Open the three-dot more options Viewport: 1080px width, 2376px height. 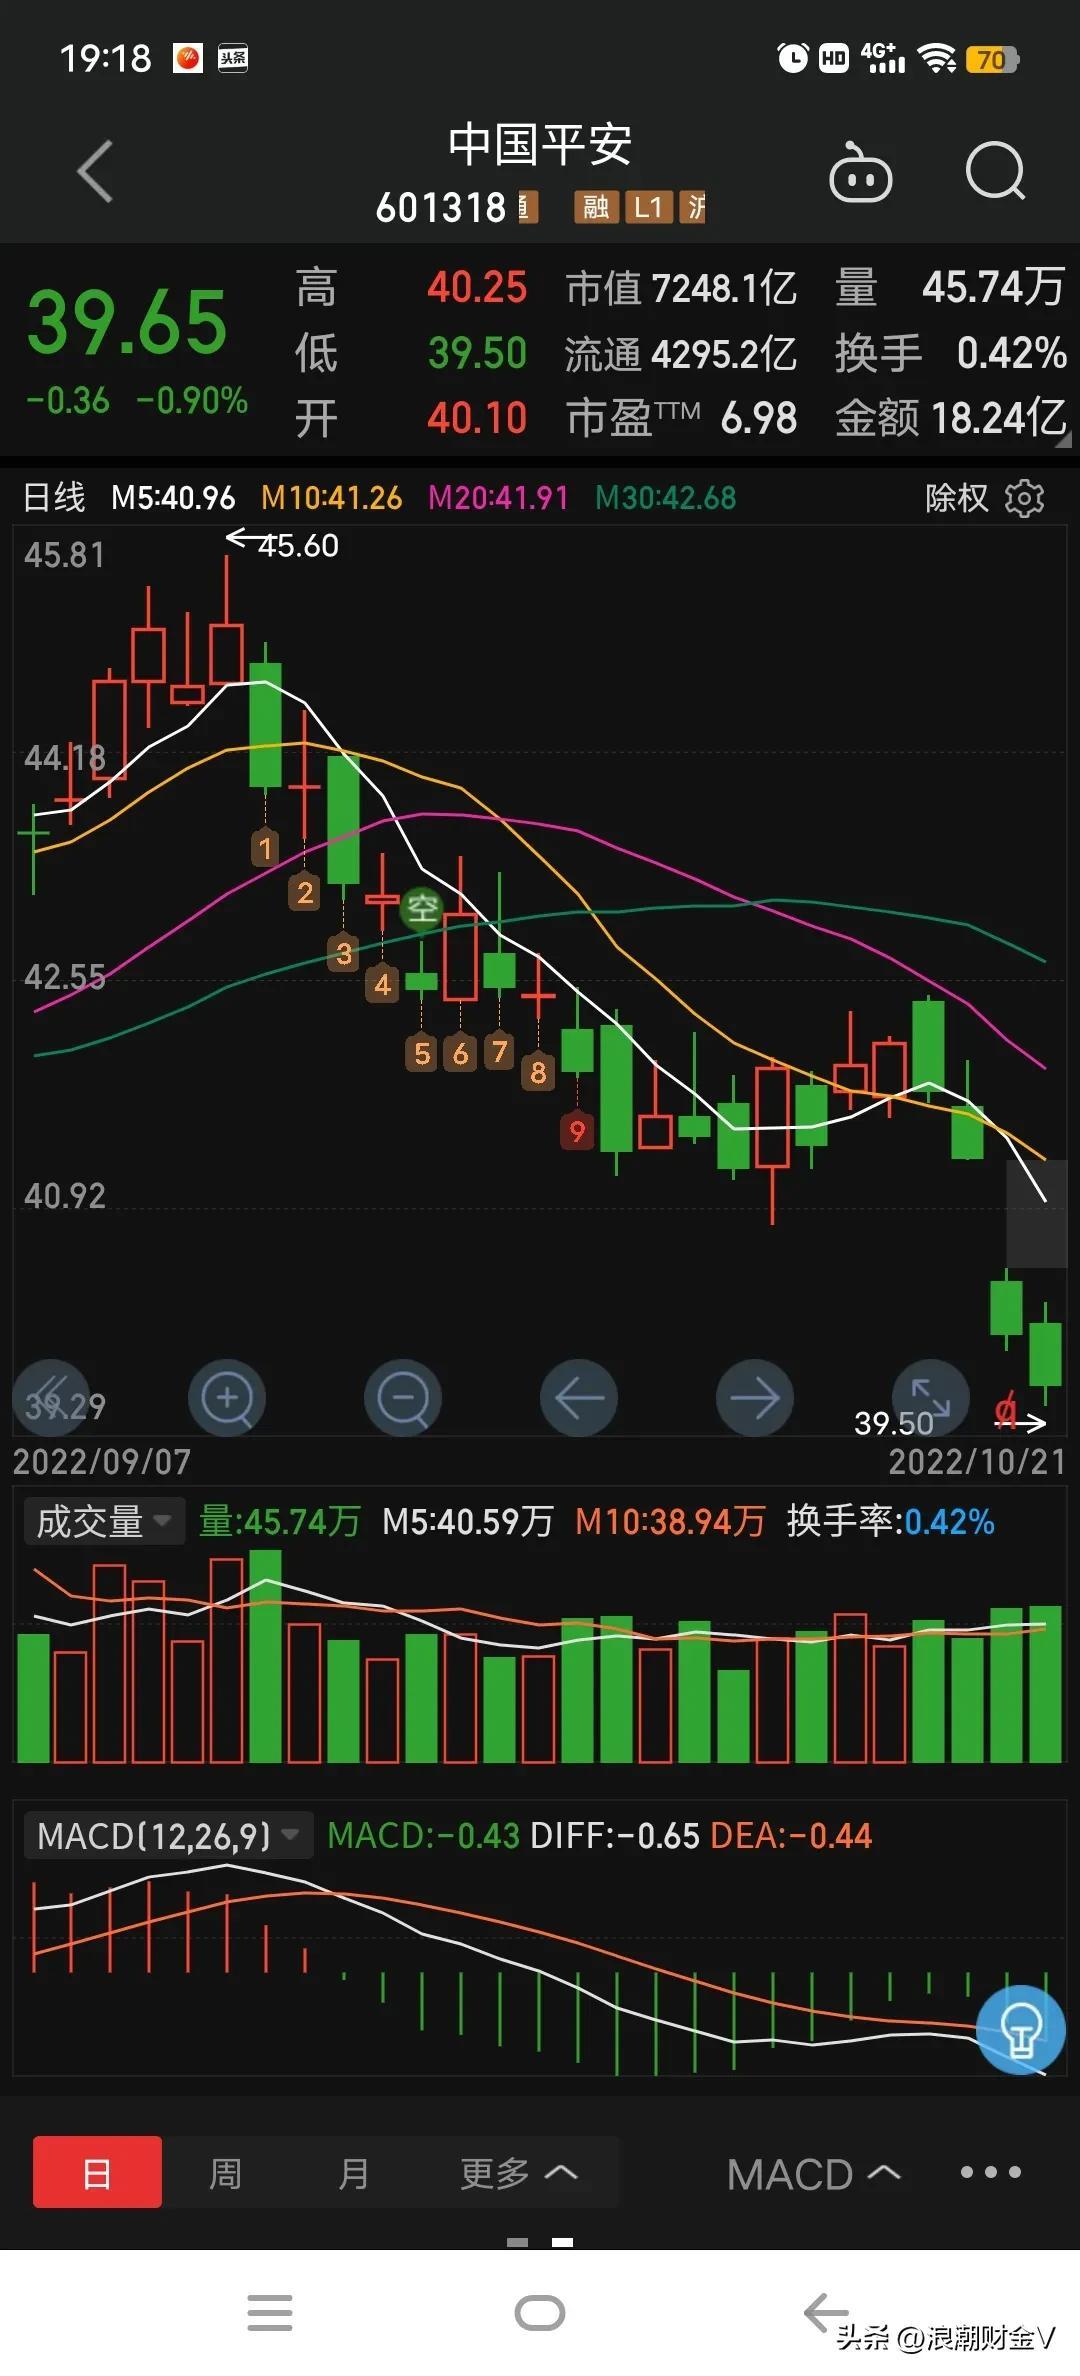pos(990,2172)
